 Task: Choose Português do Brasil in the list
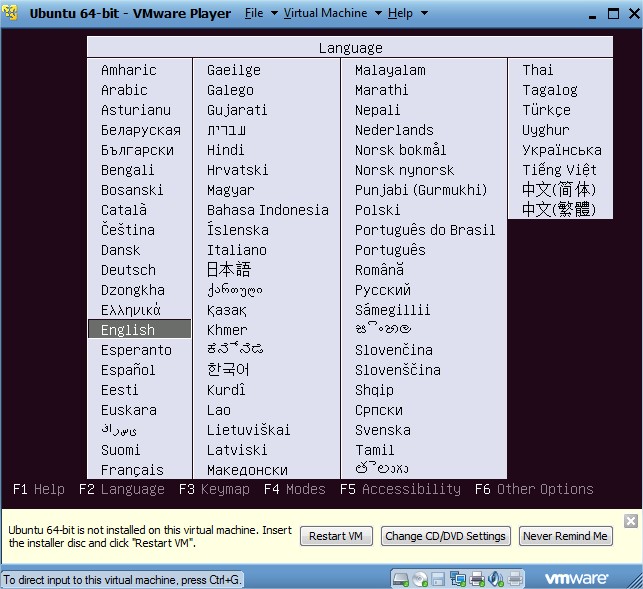[425, 230]
